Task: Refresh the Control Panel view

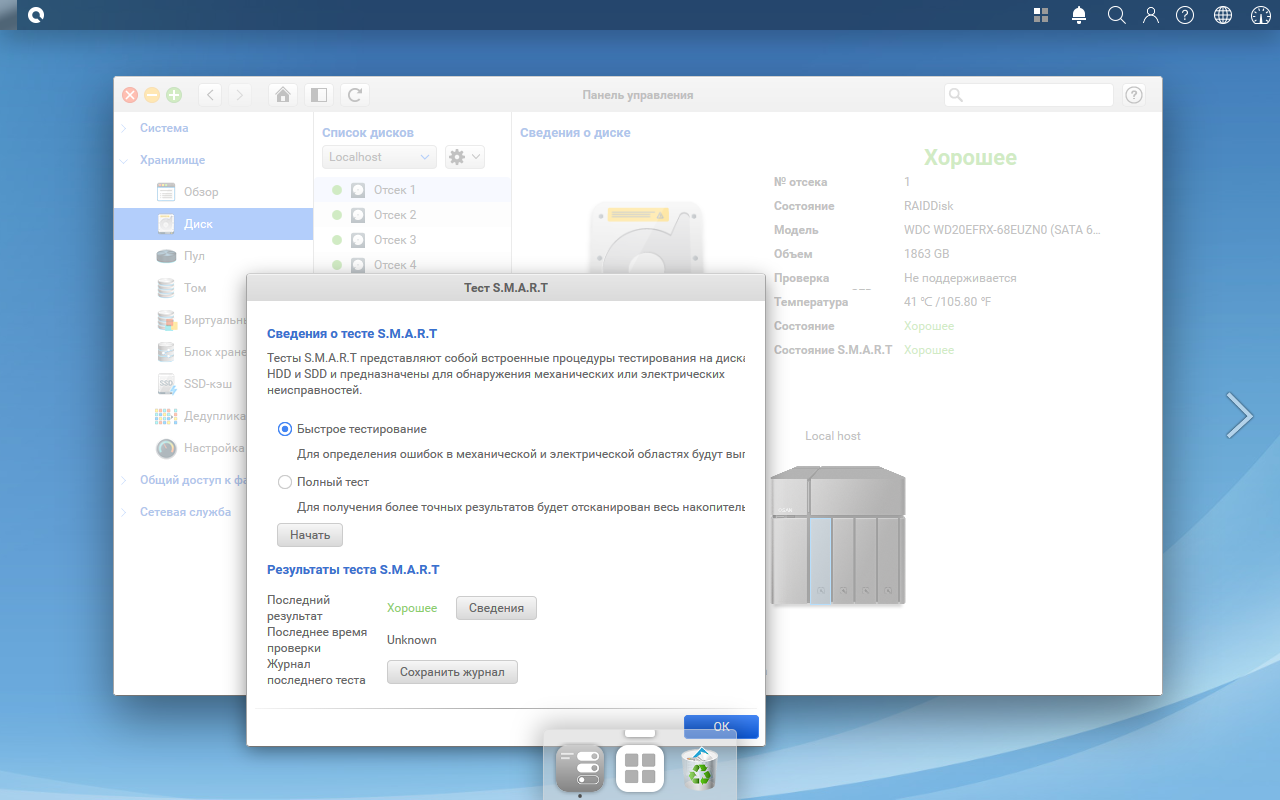Action: pos(355,95)
